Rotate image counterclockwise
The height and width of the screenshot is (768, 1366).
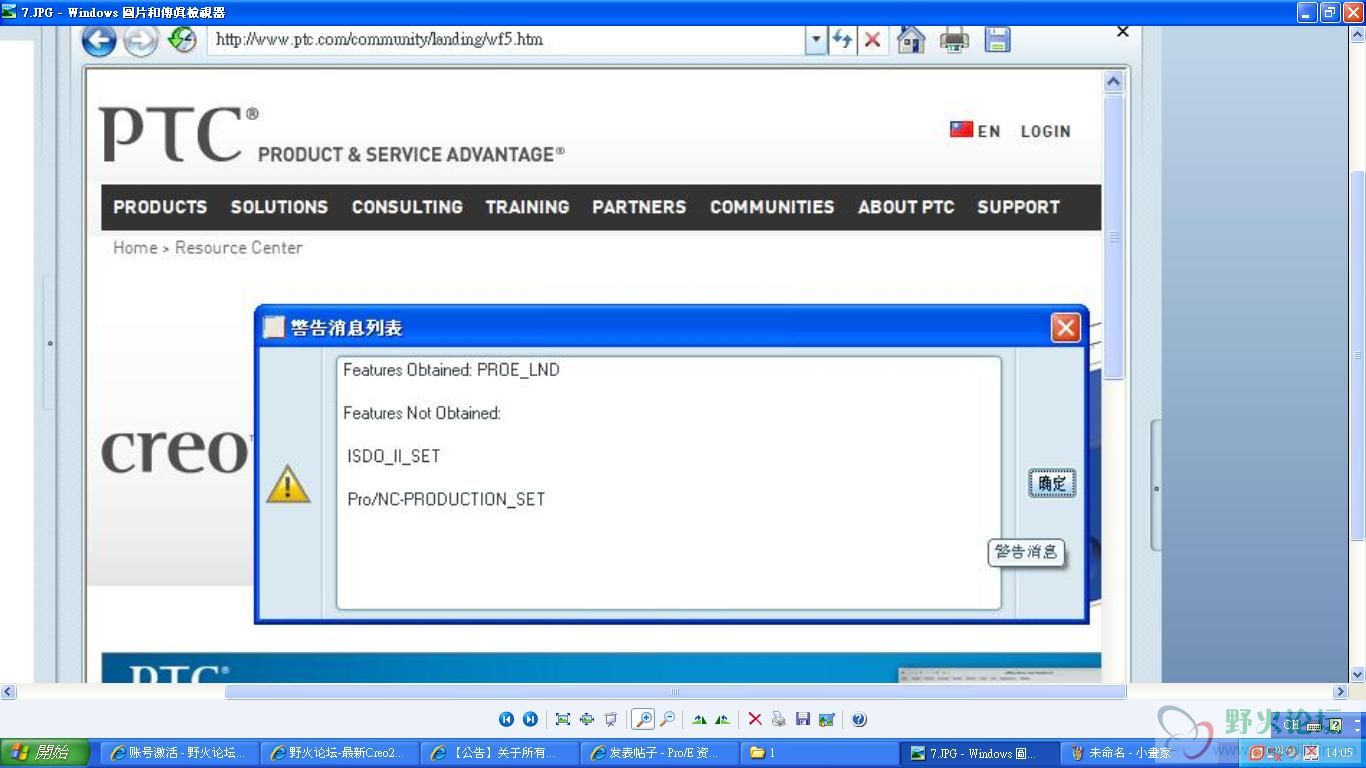[722, 719]
